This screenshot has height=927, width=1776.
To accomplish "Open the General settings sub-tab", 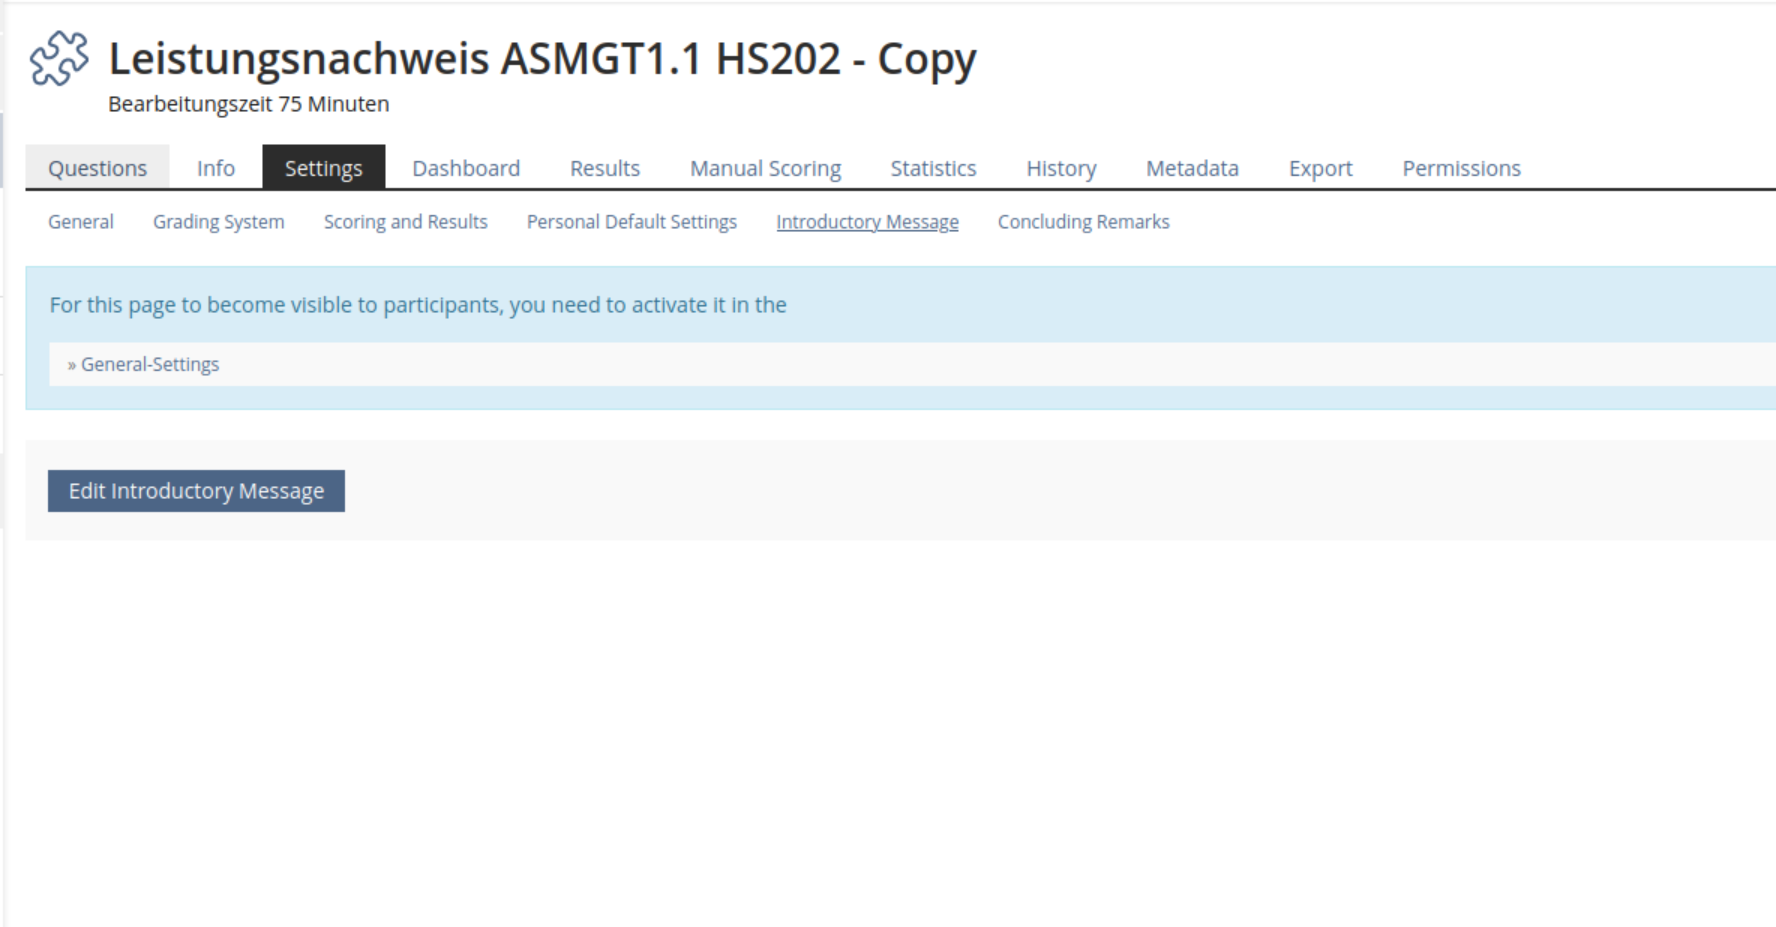I will pyautogui.click(x=81, y=222).
